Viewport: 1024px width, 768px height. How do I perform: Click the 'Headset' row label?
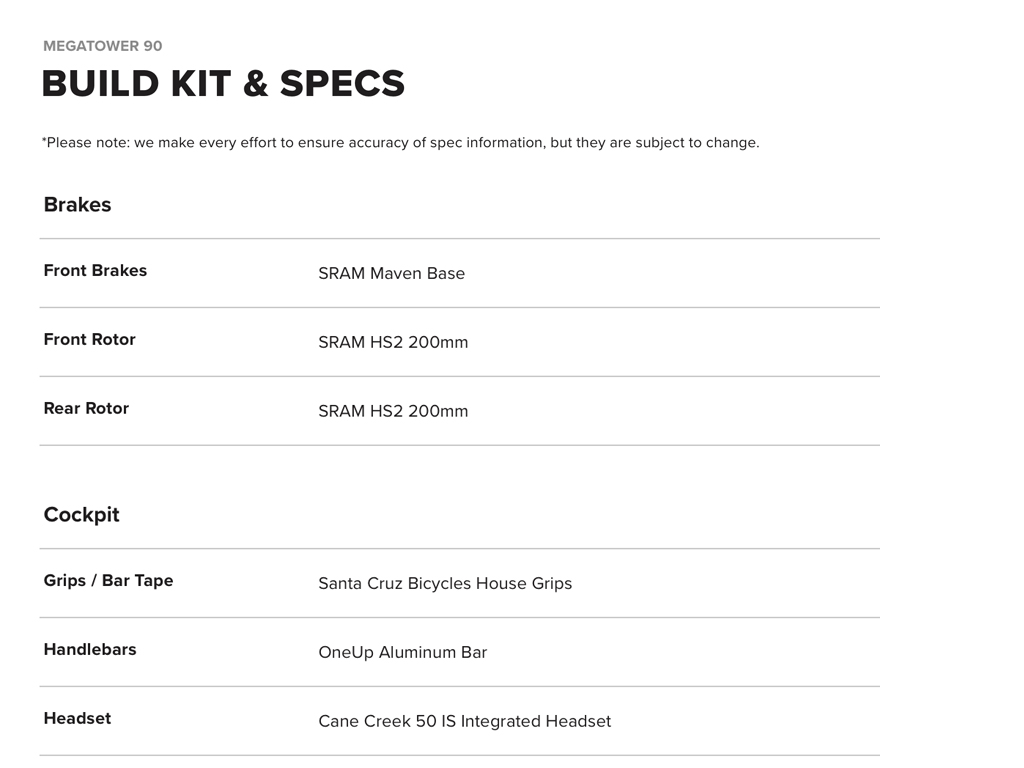(x=77, y=719)
